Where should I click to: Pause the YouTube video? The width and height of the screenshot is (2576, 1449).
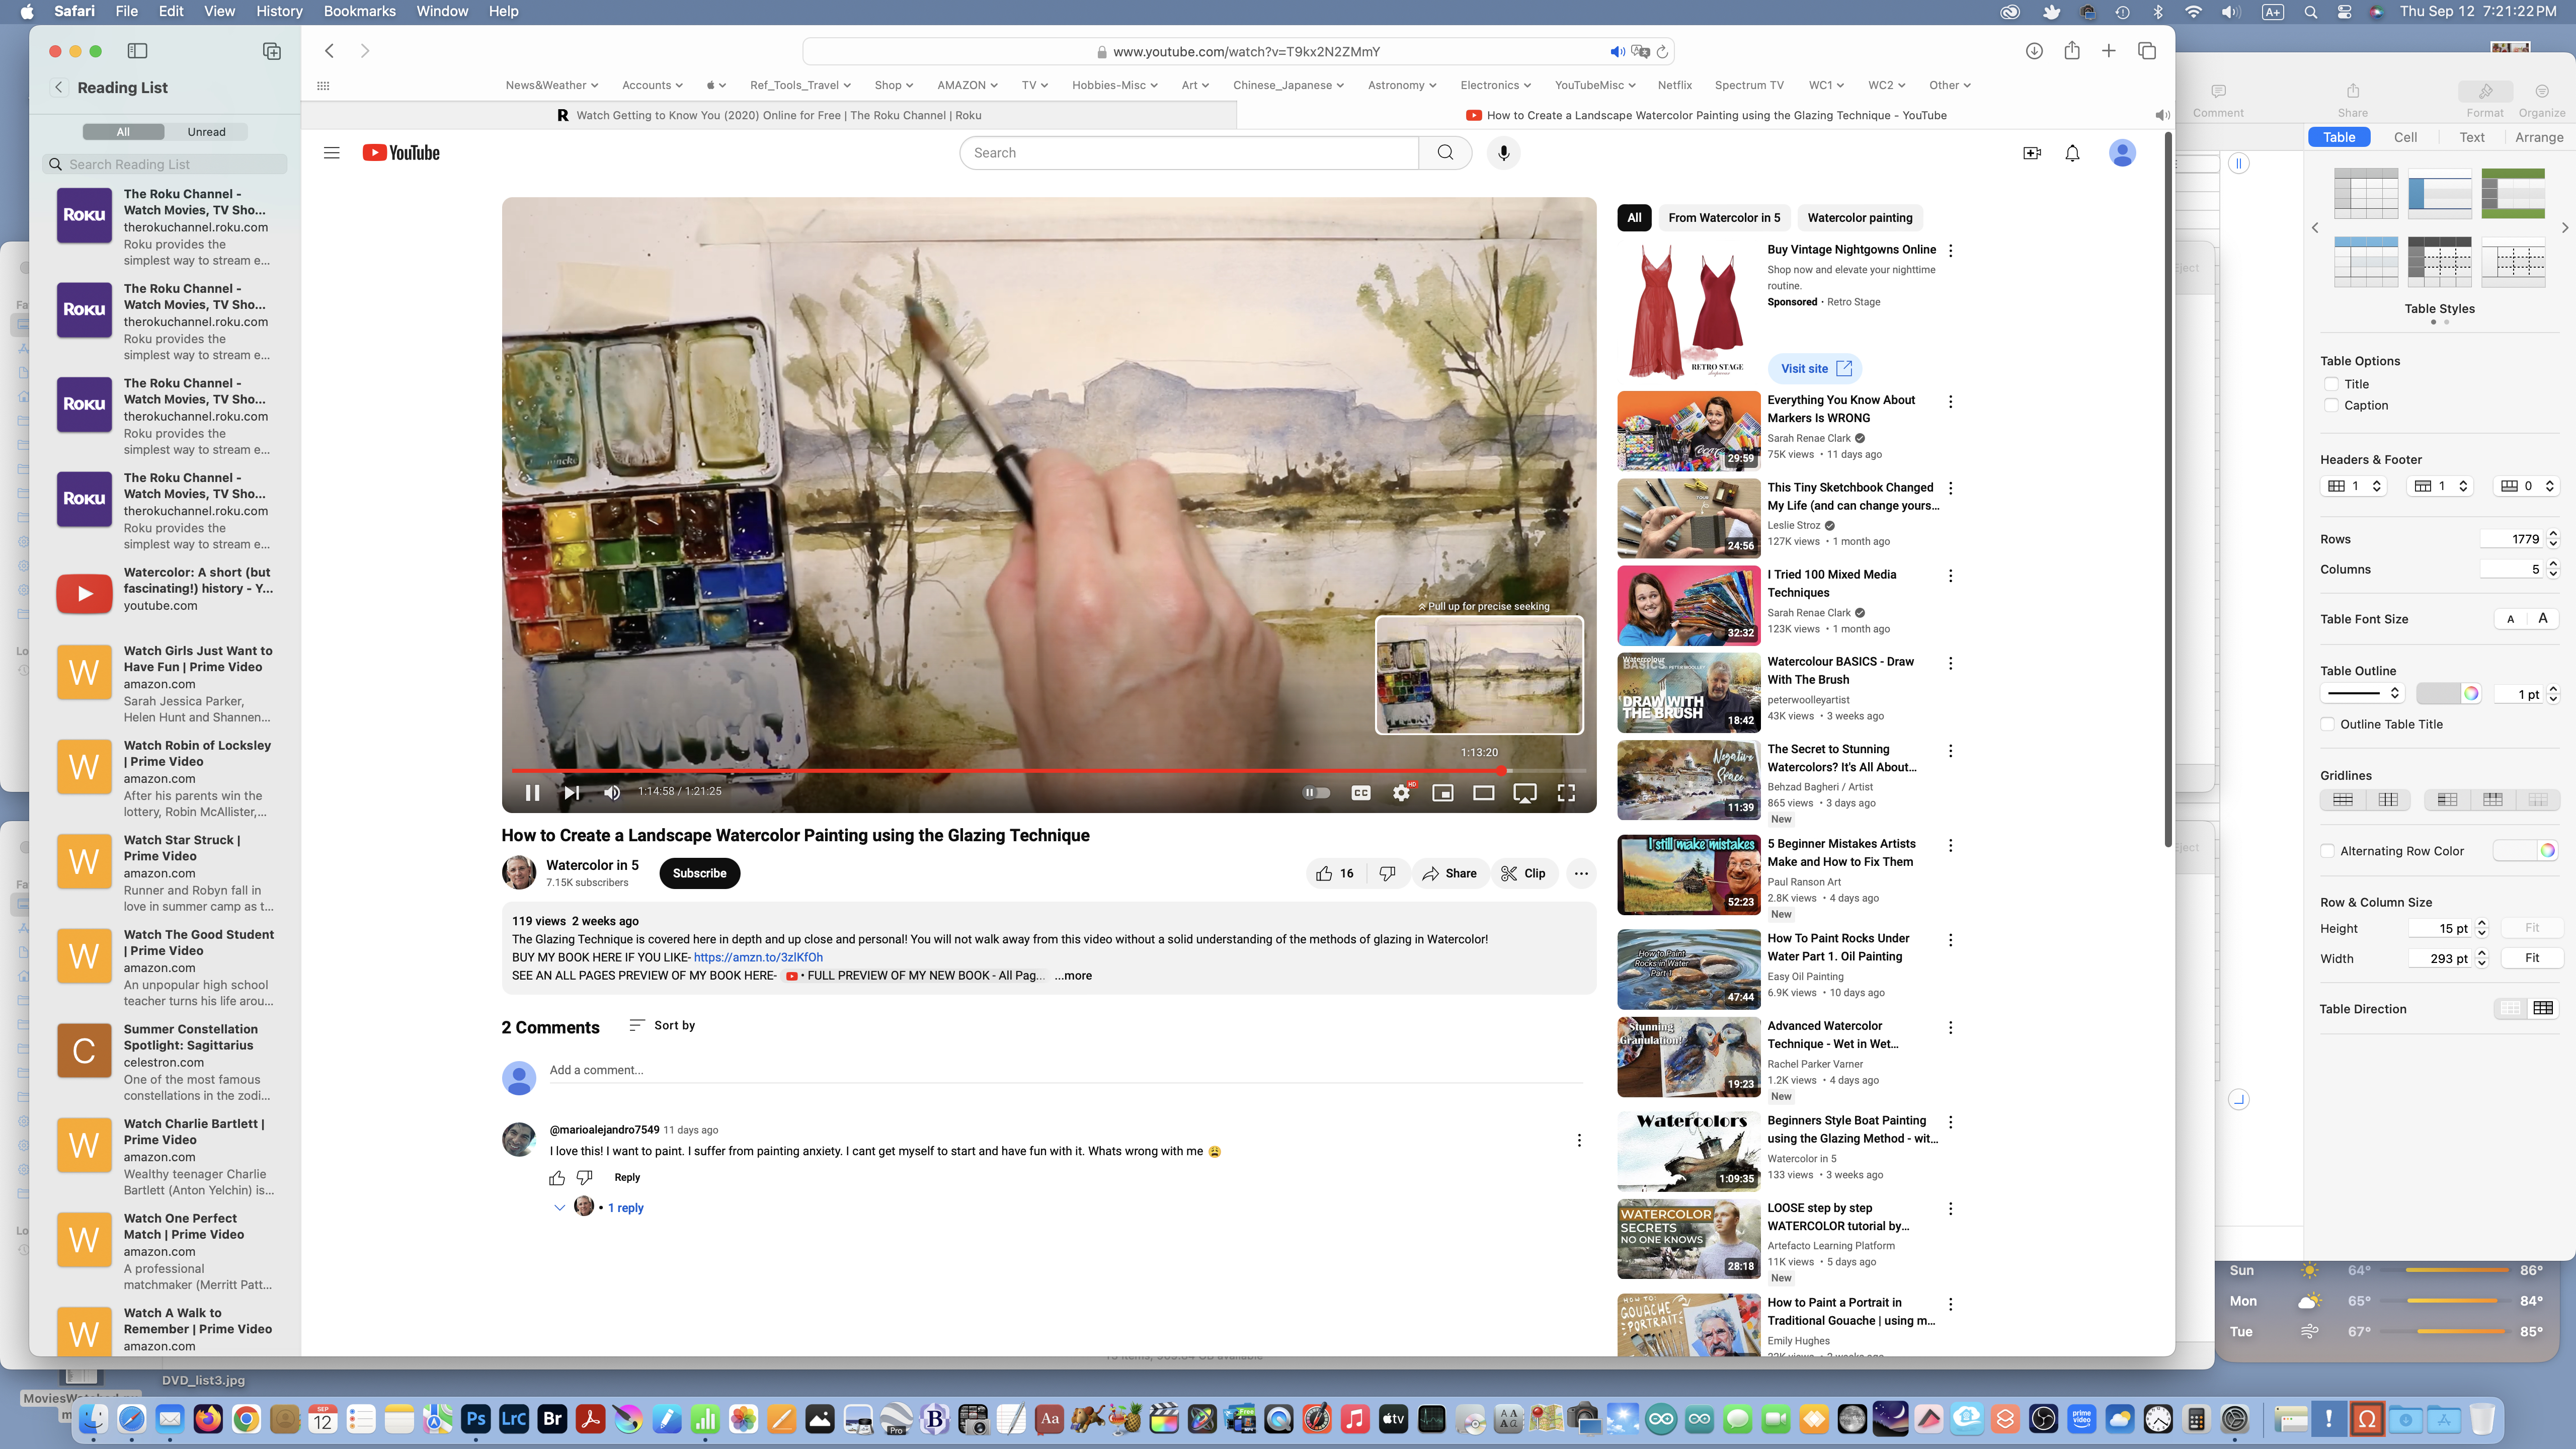click(532, 792)
